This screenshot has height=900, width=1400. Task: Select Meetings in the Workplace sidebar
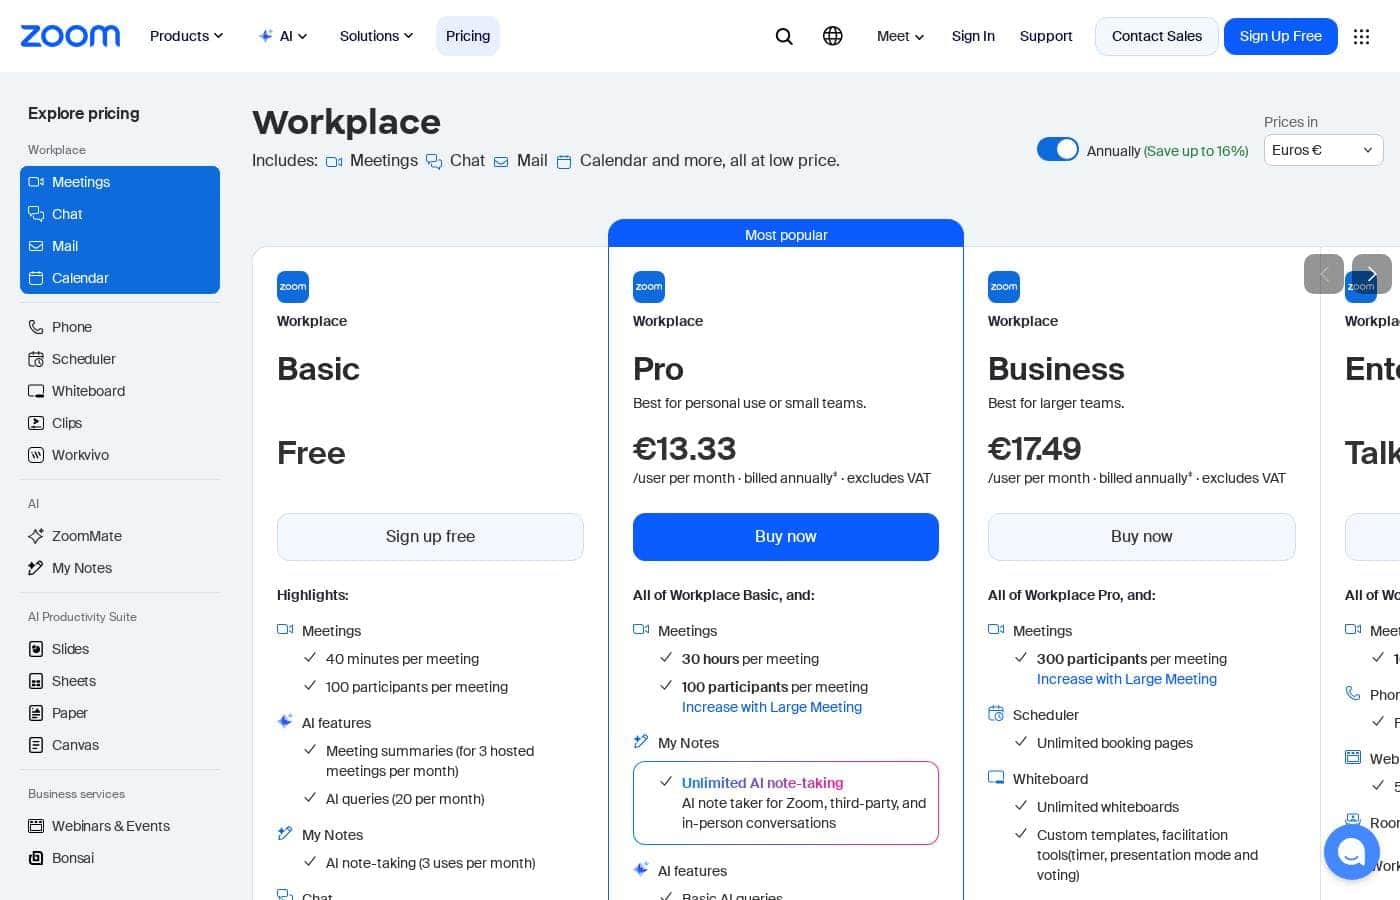(120, 182)
